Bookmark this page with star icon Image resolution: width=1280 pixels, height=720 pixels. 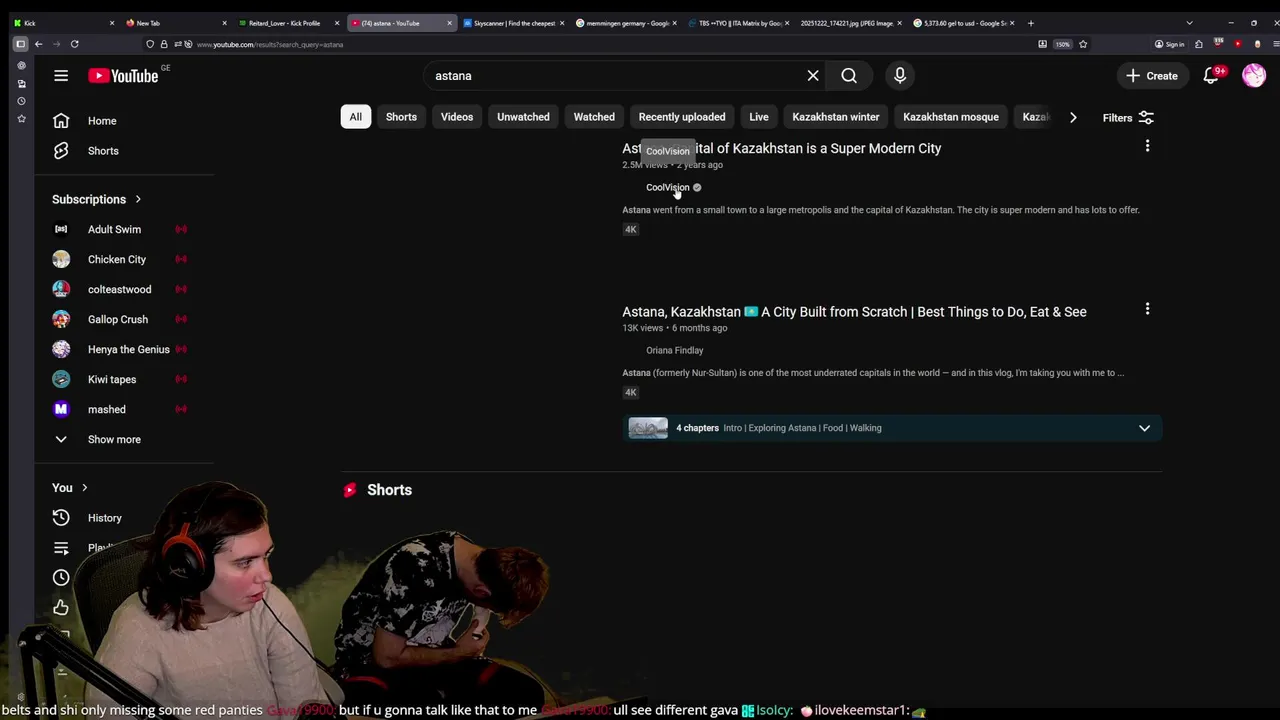[1083, 44]
